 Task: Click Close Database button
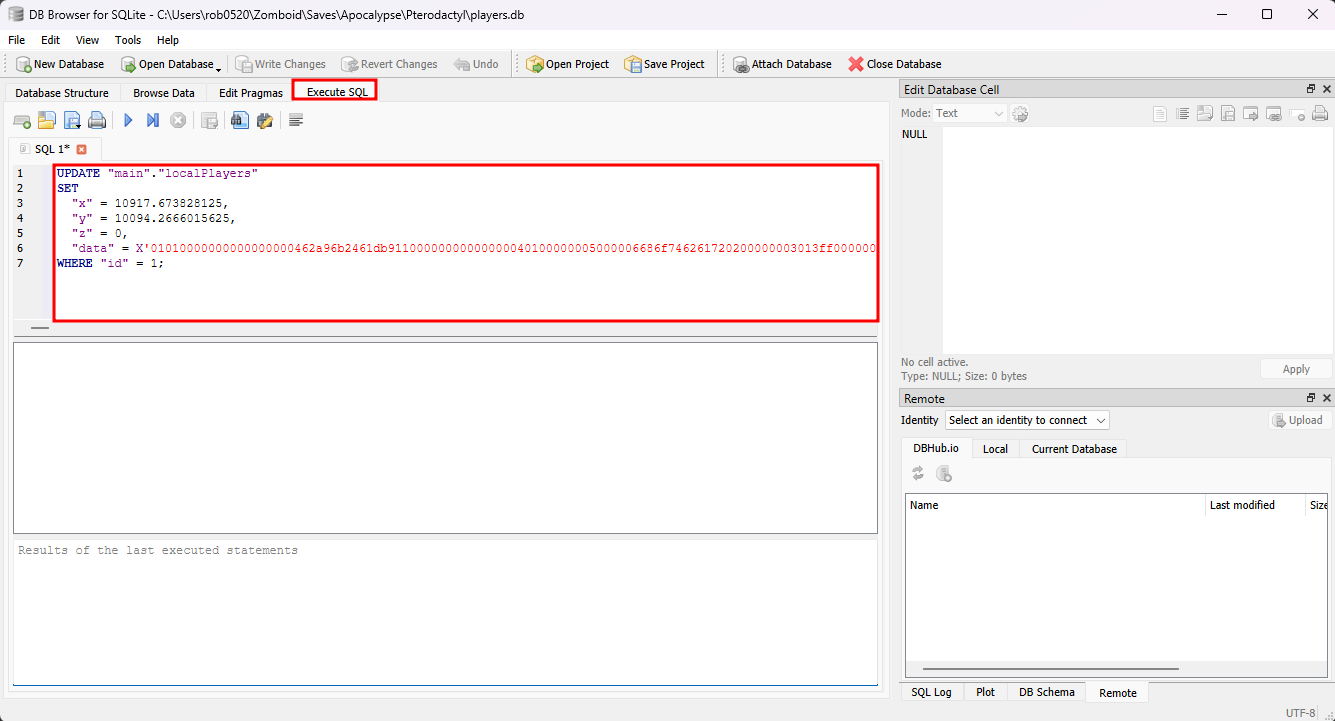pyautogui.click(x=895, y=64)
